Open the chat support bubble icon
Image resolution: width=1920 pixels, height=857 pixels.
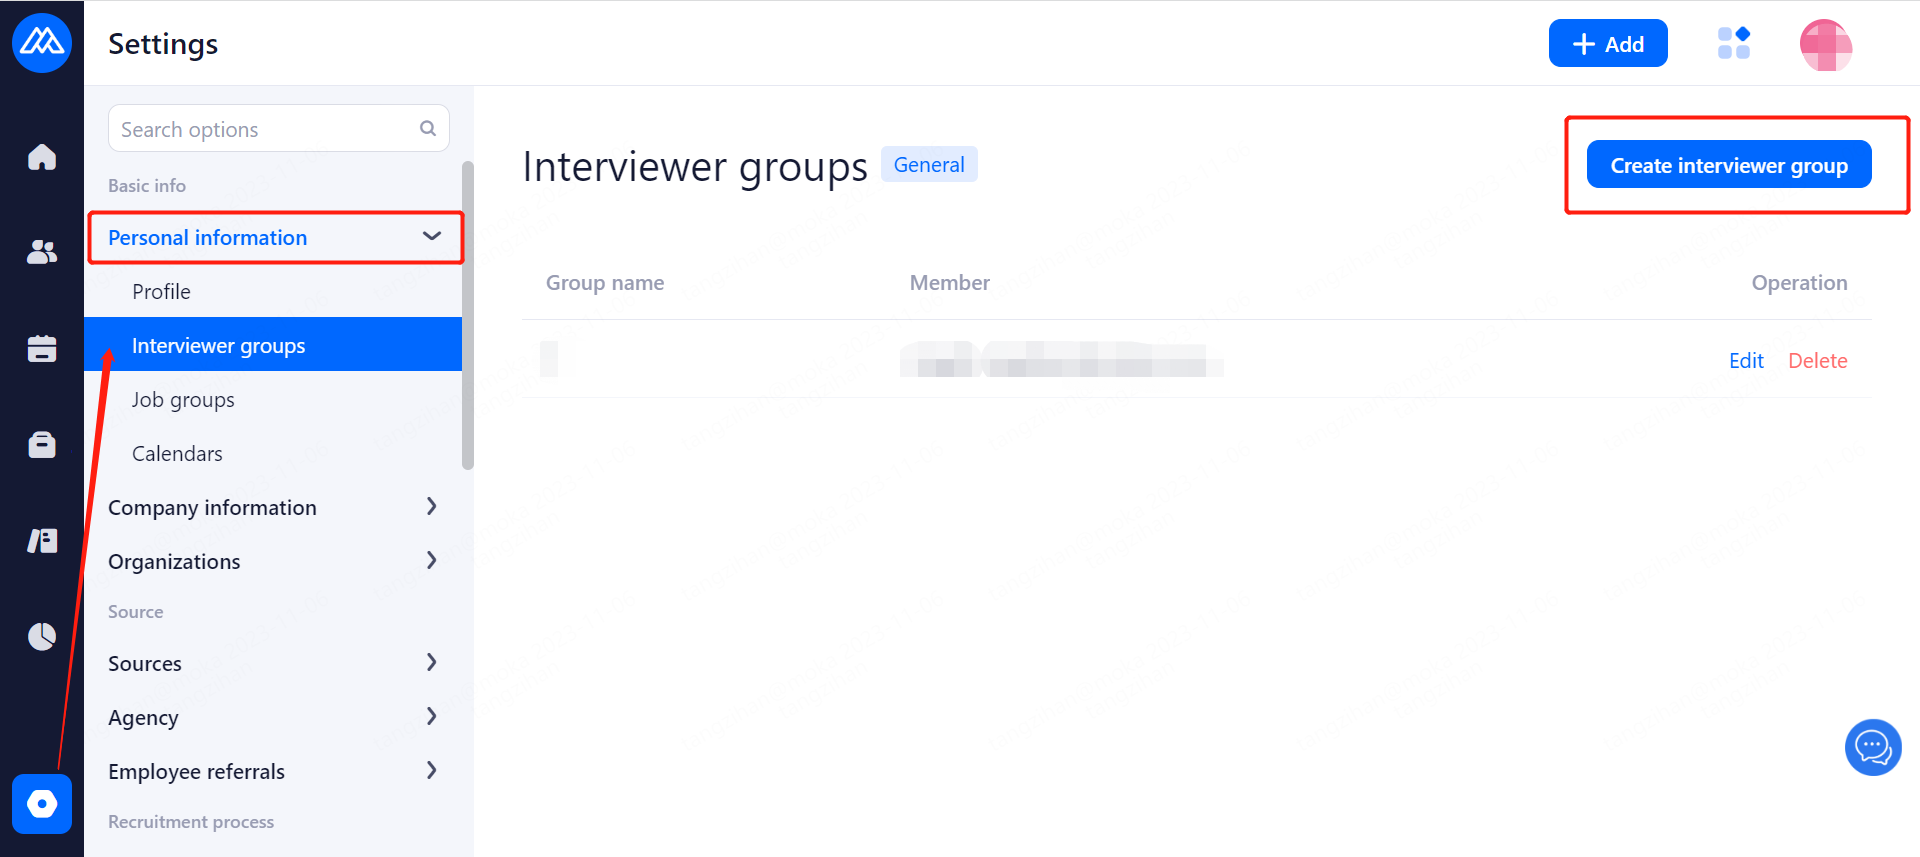(x=1872, y=747)
